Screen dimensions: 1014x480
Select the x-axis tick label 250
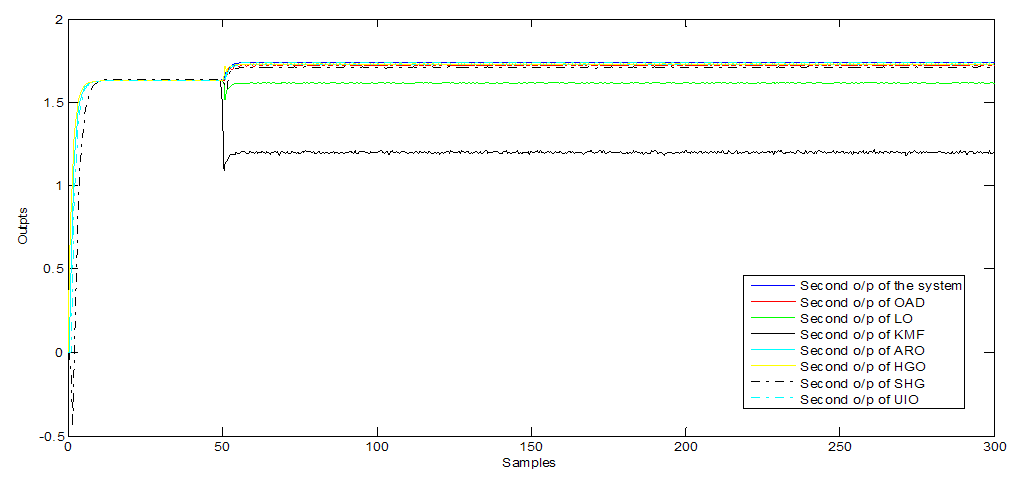[839, 446]
